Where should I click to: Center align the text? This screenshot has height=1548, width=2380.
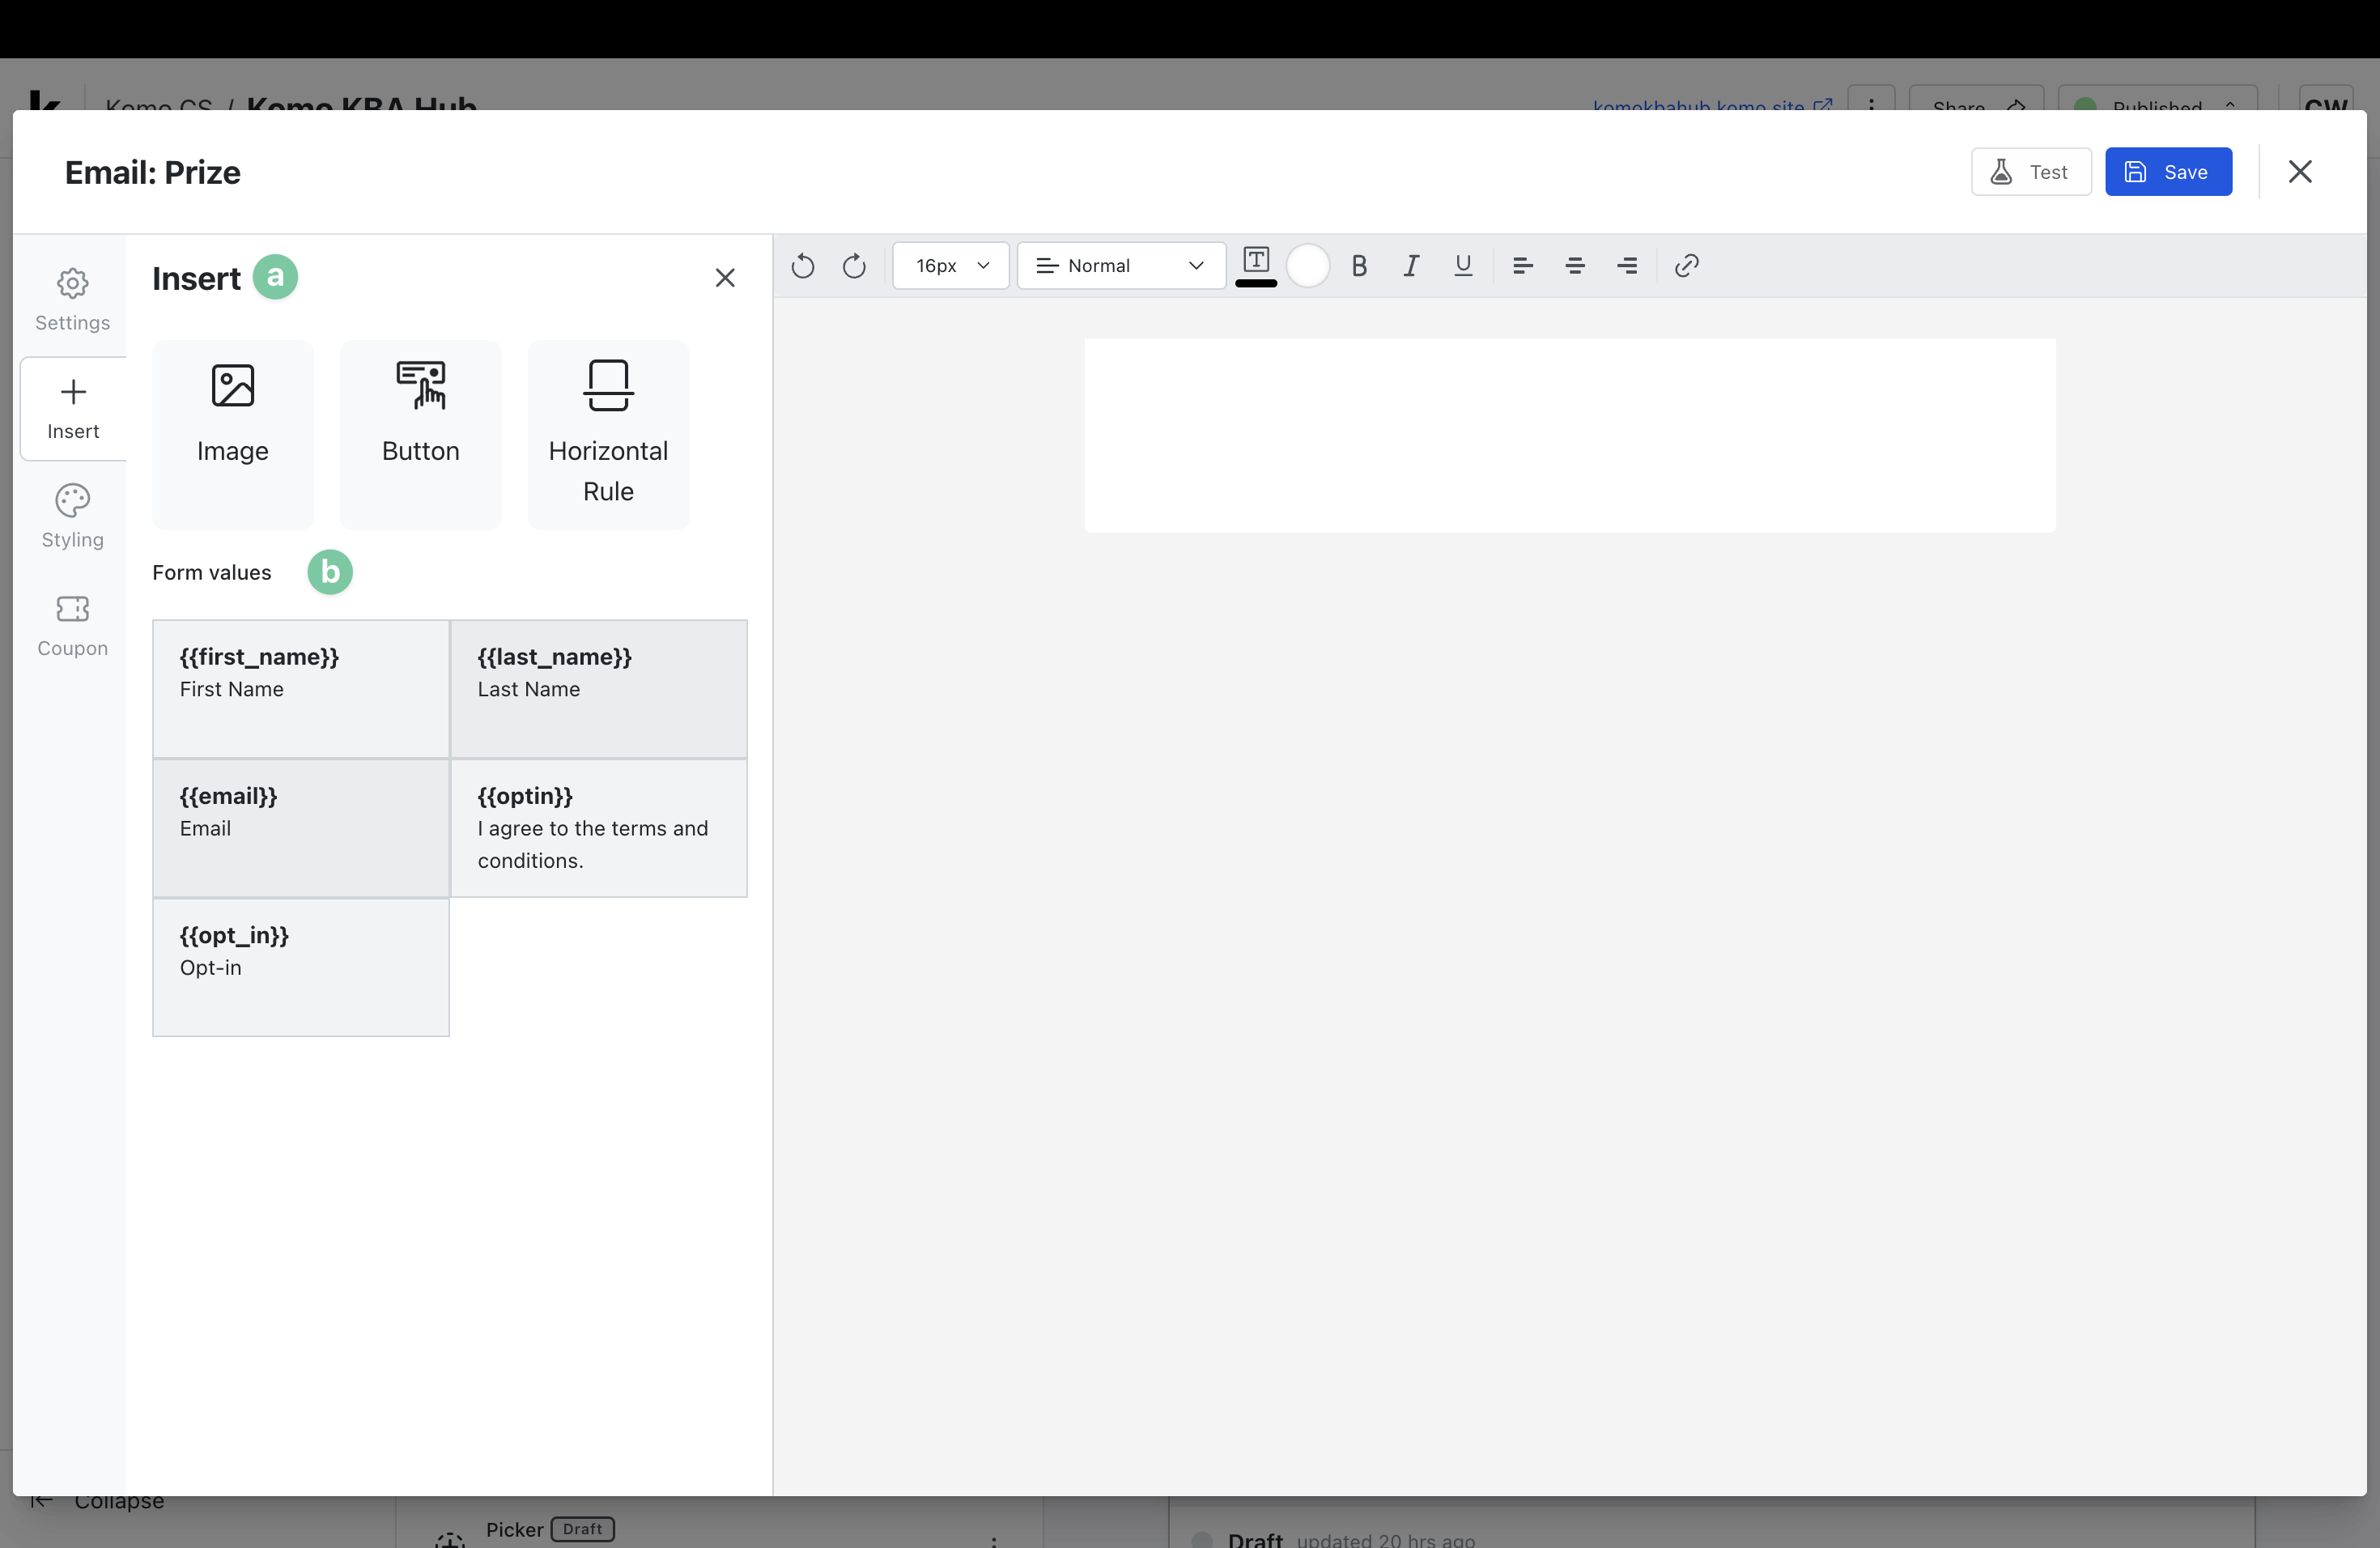(1575, 266)
